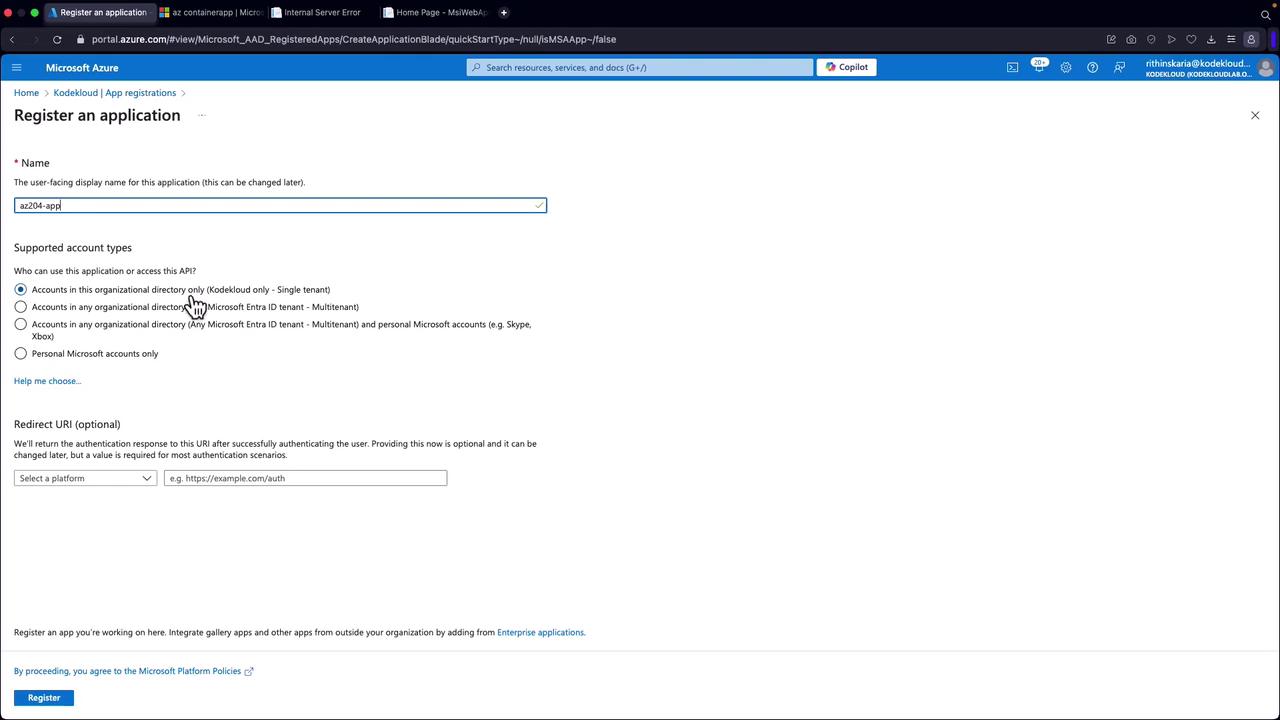Click the Microsoft Azure portal title
The image size is (1280, 720).
[82, 68]
